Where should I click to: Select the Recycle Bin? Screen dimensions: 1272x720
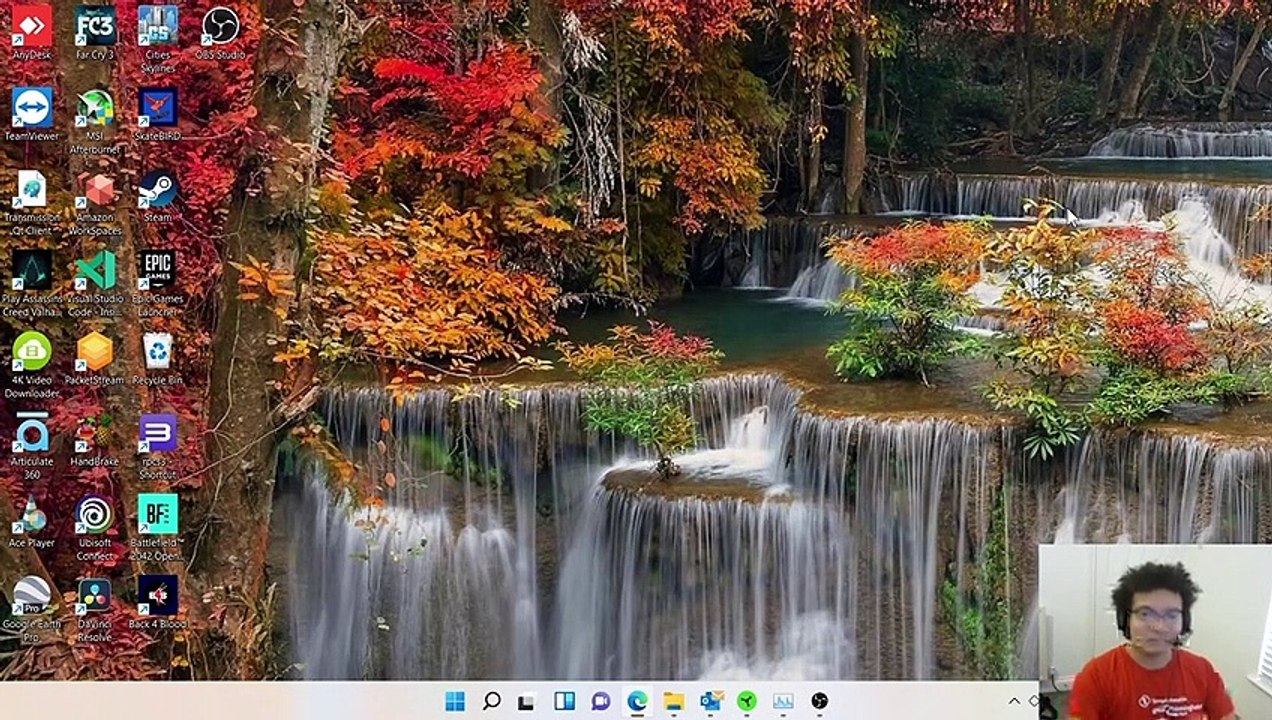point(158,358)
